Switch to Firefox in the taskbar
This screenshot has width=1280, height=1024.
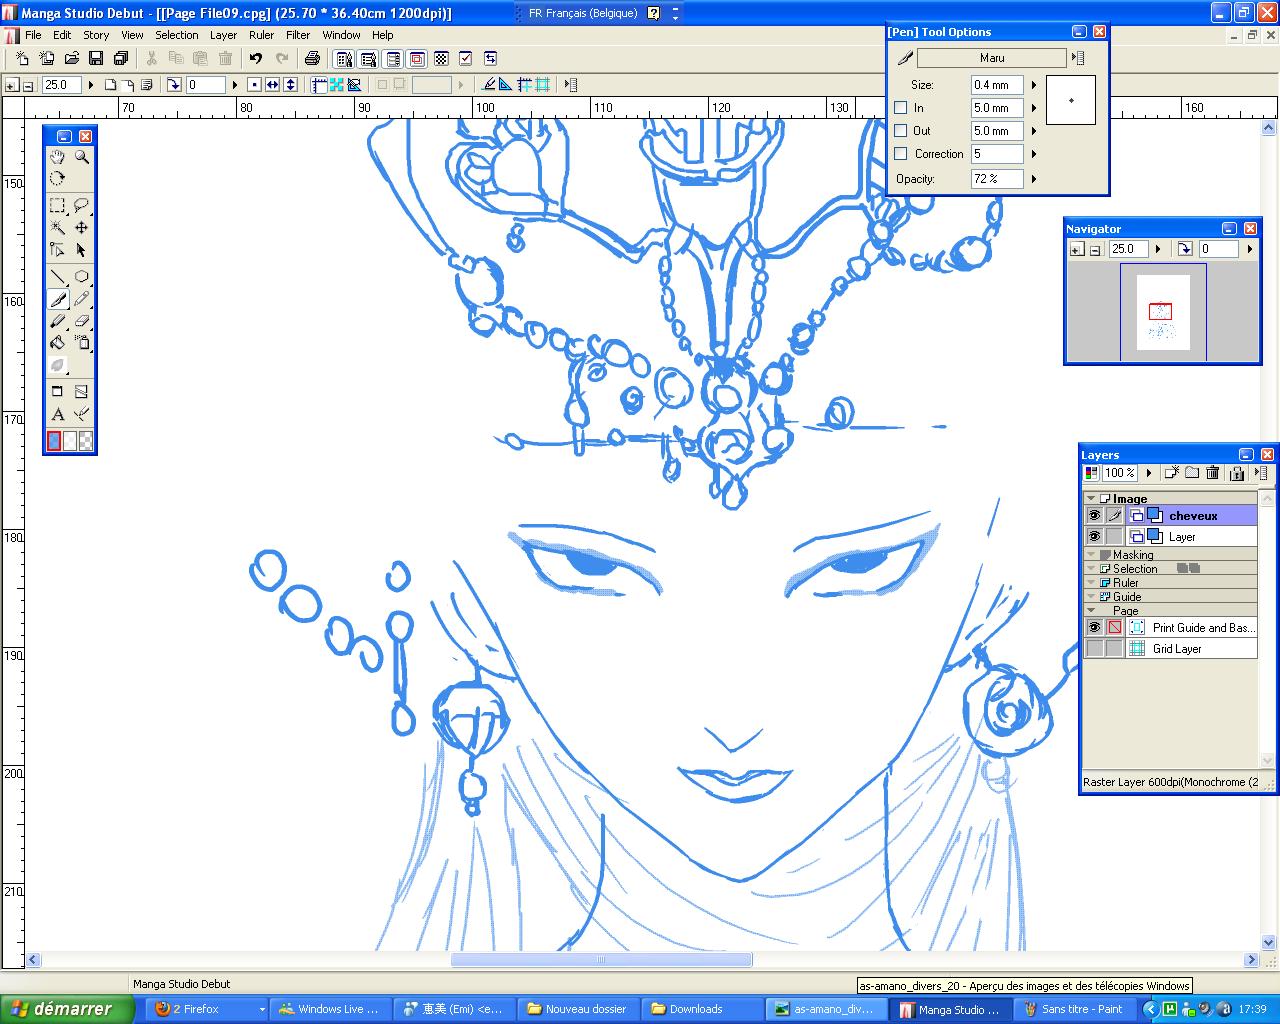tap(208, 1009)
